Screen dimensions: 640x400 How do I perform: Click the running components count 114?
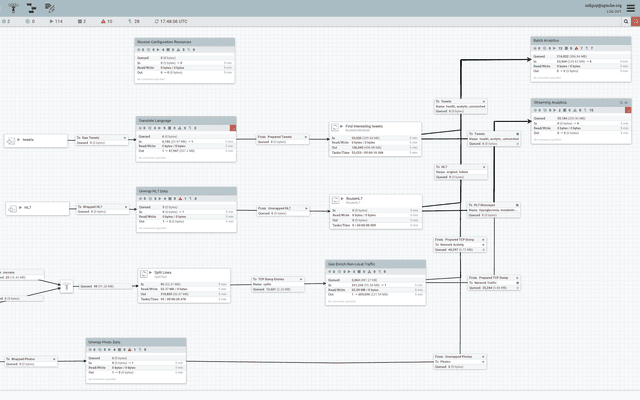pos(56,21)
